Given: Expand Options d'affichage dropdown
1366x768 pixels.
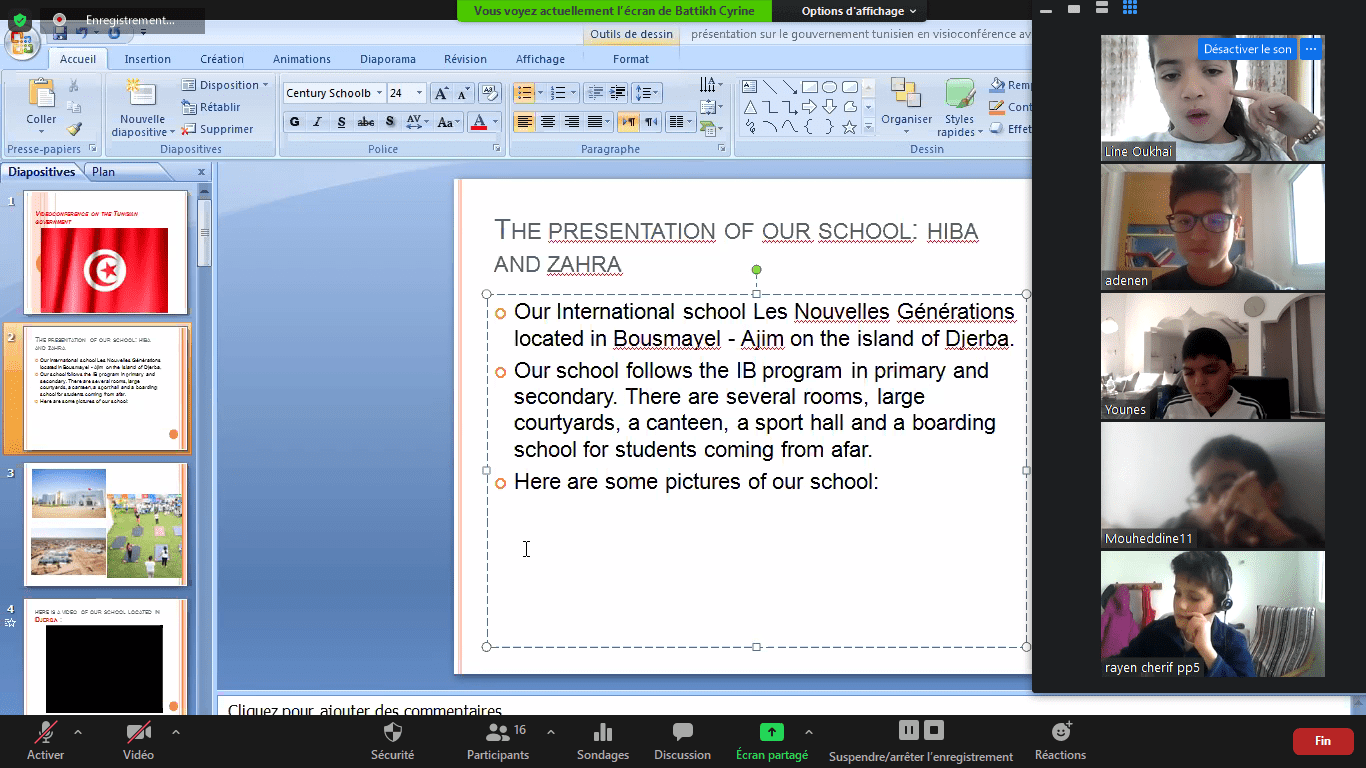Looking at the screenshot, I should [858, 11].
